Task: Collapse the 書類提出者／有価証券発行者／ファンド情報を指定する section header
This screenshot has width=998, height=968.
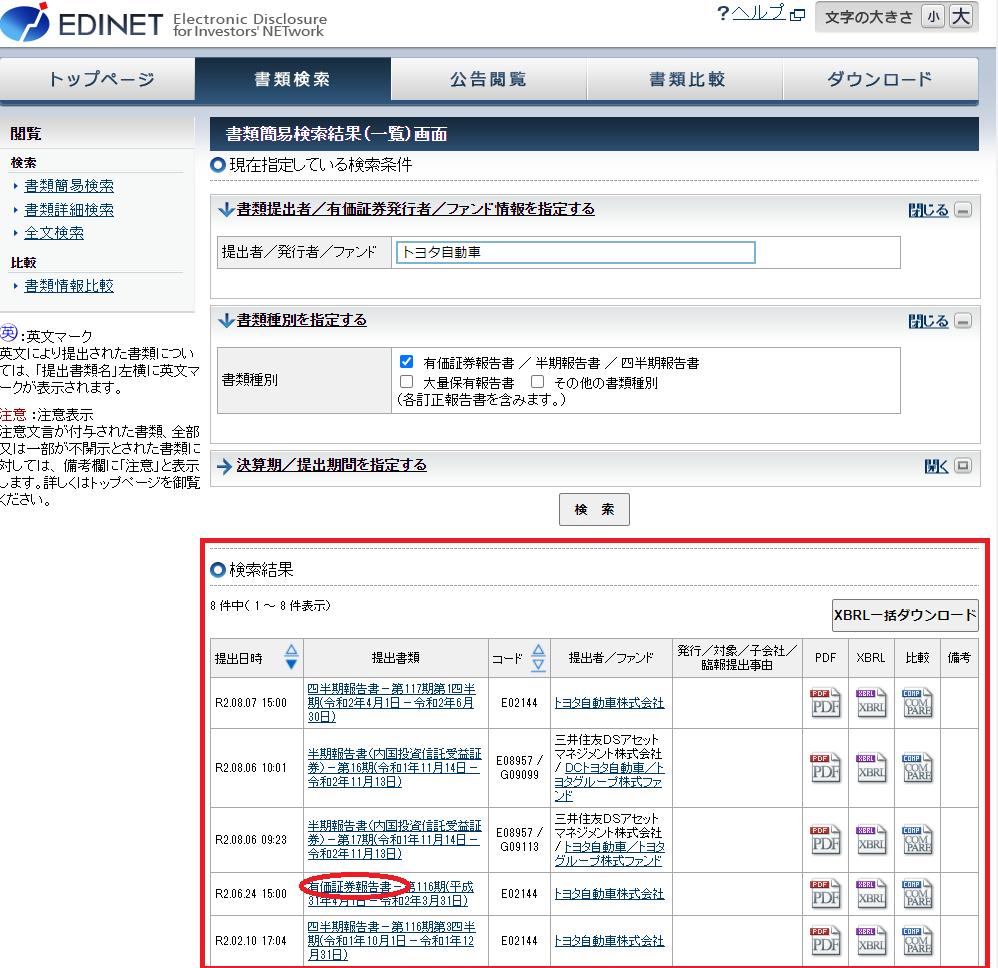Action: point(416,209)
